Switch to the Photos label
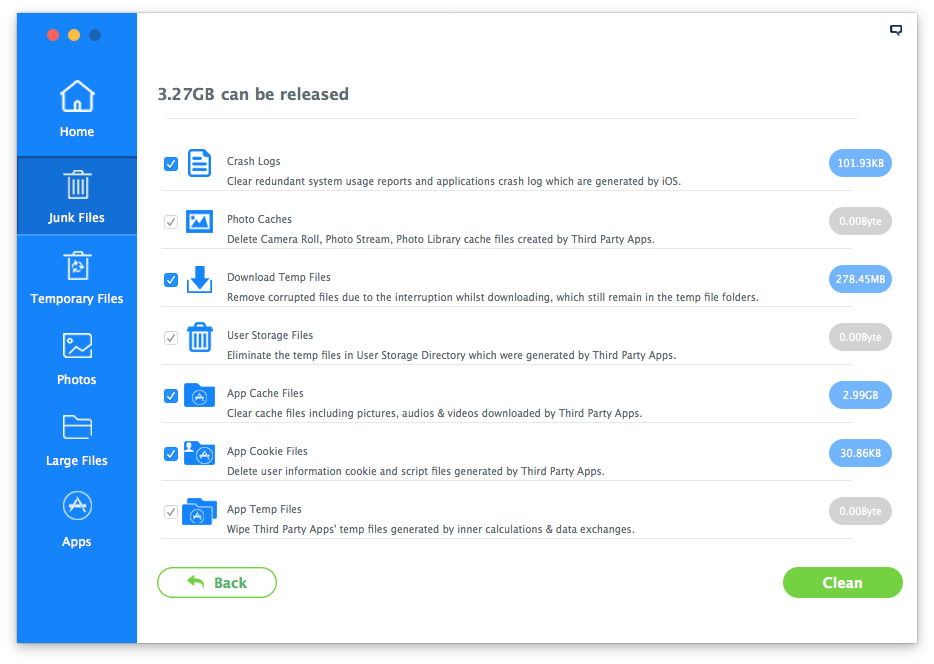 tap(77, 380)
